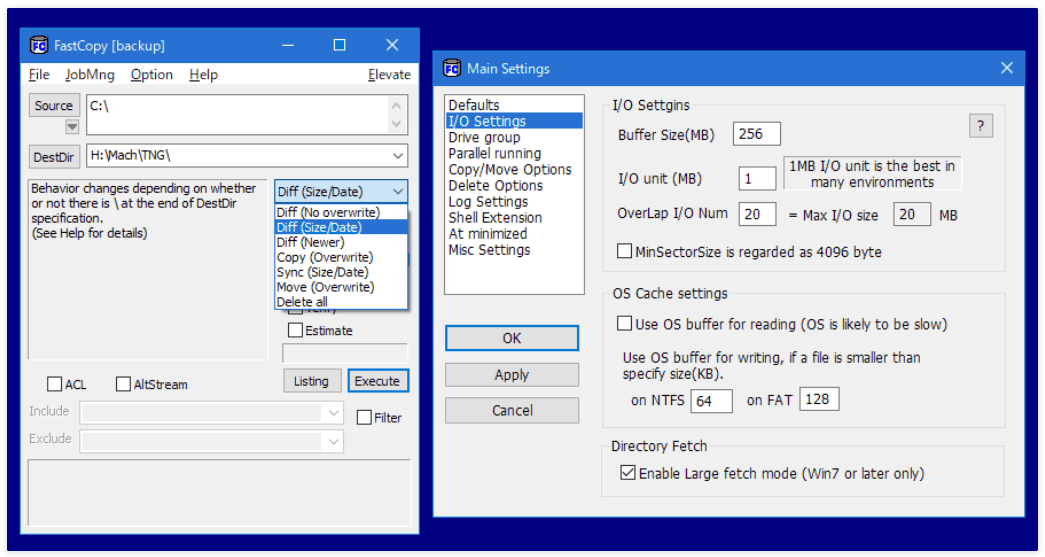This screenshot has height=557, width=1045.
Task: Open the JobMng menu
Action: 90,75
